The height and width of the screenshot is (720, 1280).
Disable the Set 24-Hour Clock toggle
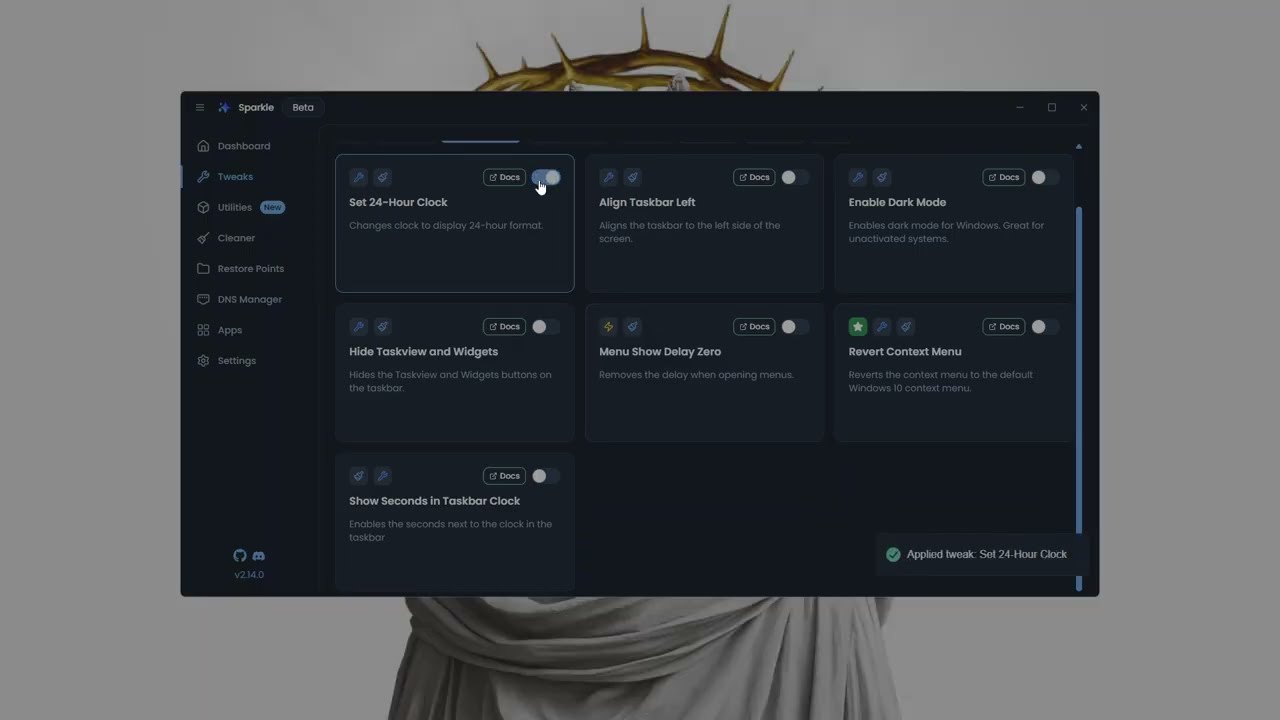pos(546,177)
